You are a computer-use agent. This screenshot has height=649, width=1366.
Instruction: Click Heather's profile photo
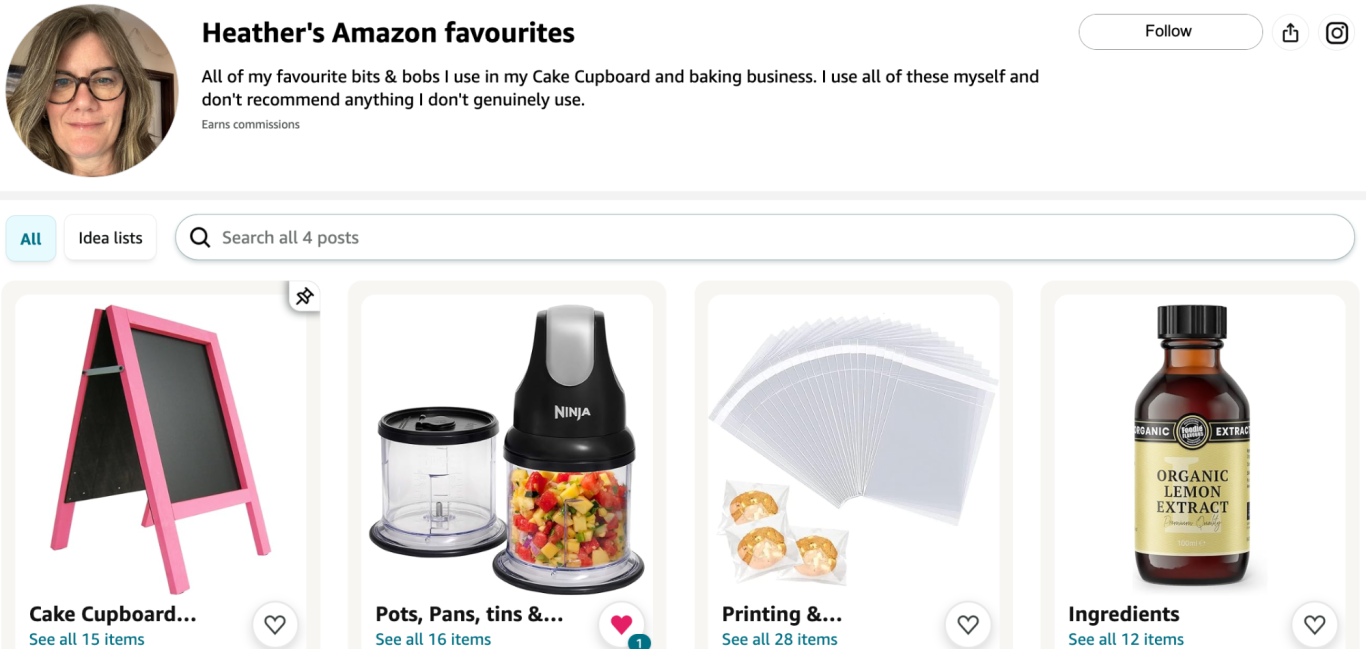[92, 91]
